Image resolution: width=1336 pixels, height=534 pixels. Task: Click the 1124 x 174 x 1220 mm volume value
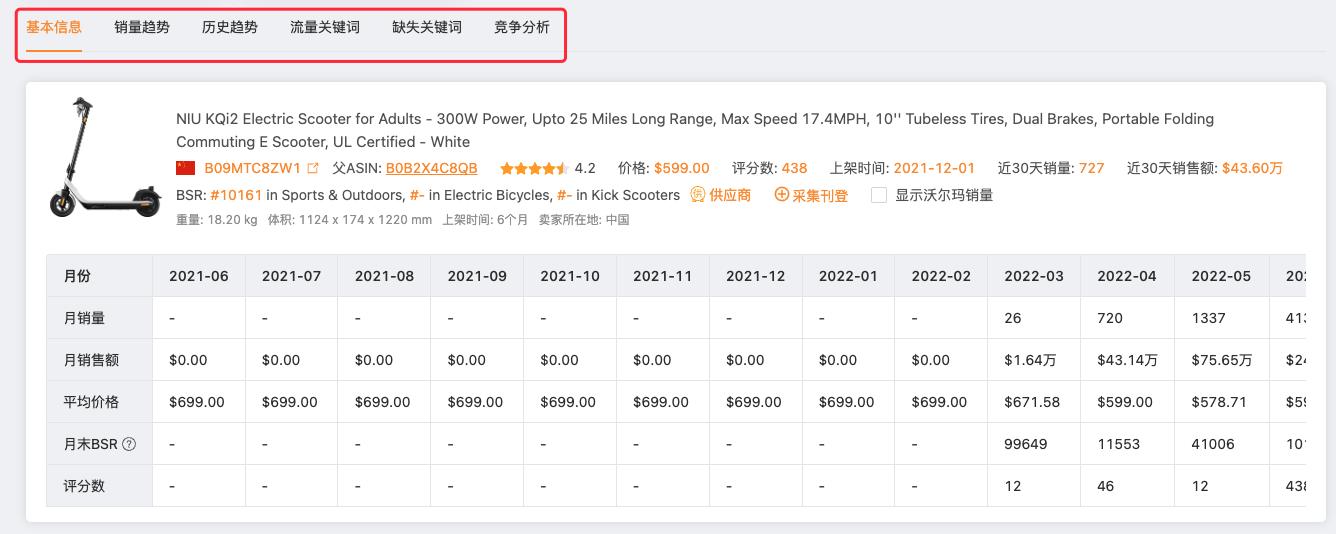pyautogui.click(x=364, y=220)
